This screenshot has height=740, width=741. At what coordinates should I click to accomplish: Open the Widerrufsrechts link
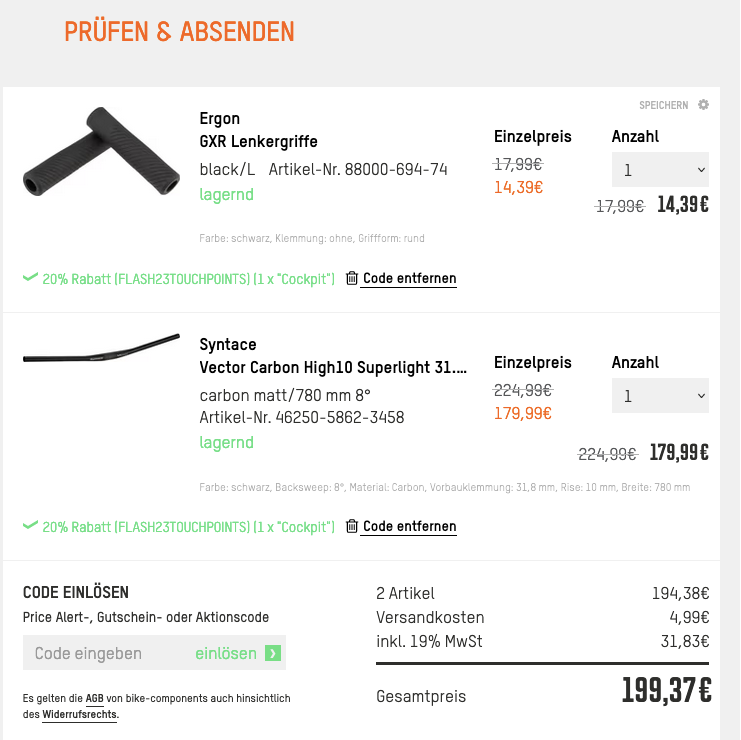[79, 715]
